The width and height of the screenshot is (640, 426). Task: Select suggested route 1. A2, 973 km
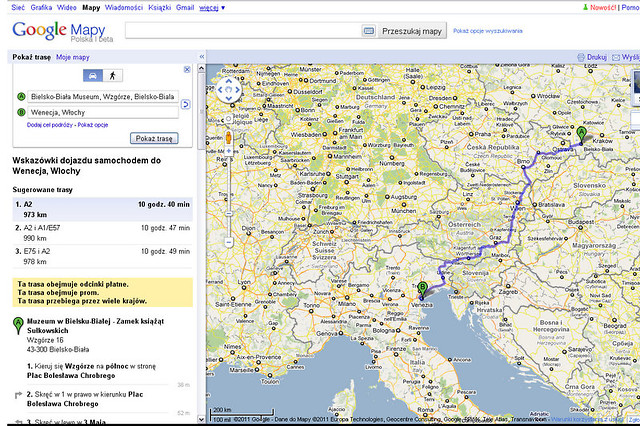pyautogui.click(x=102, y=209)
